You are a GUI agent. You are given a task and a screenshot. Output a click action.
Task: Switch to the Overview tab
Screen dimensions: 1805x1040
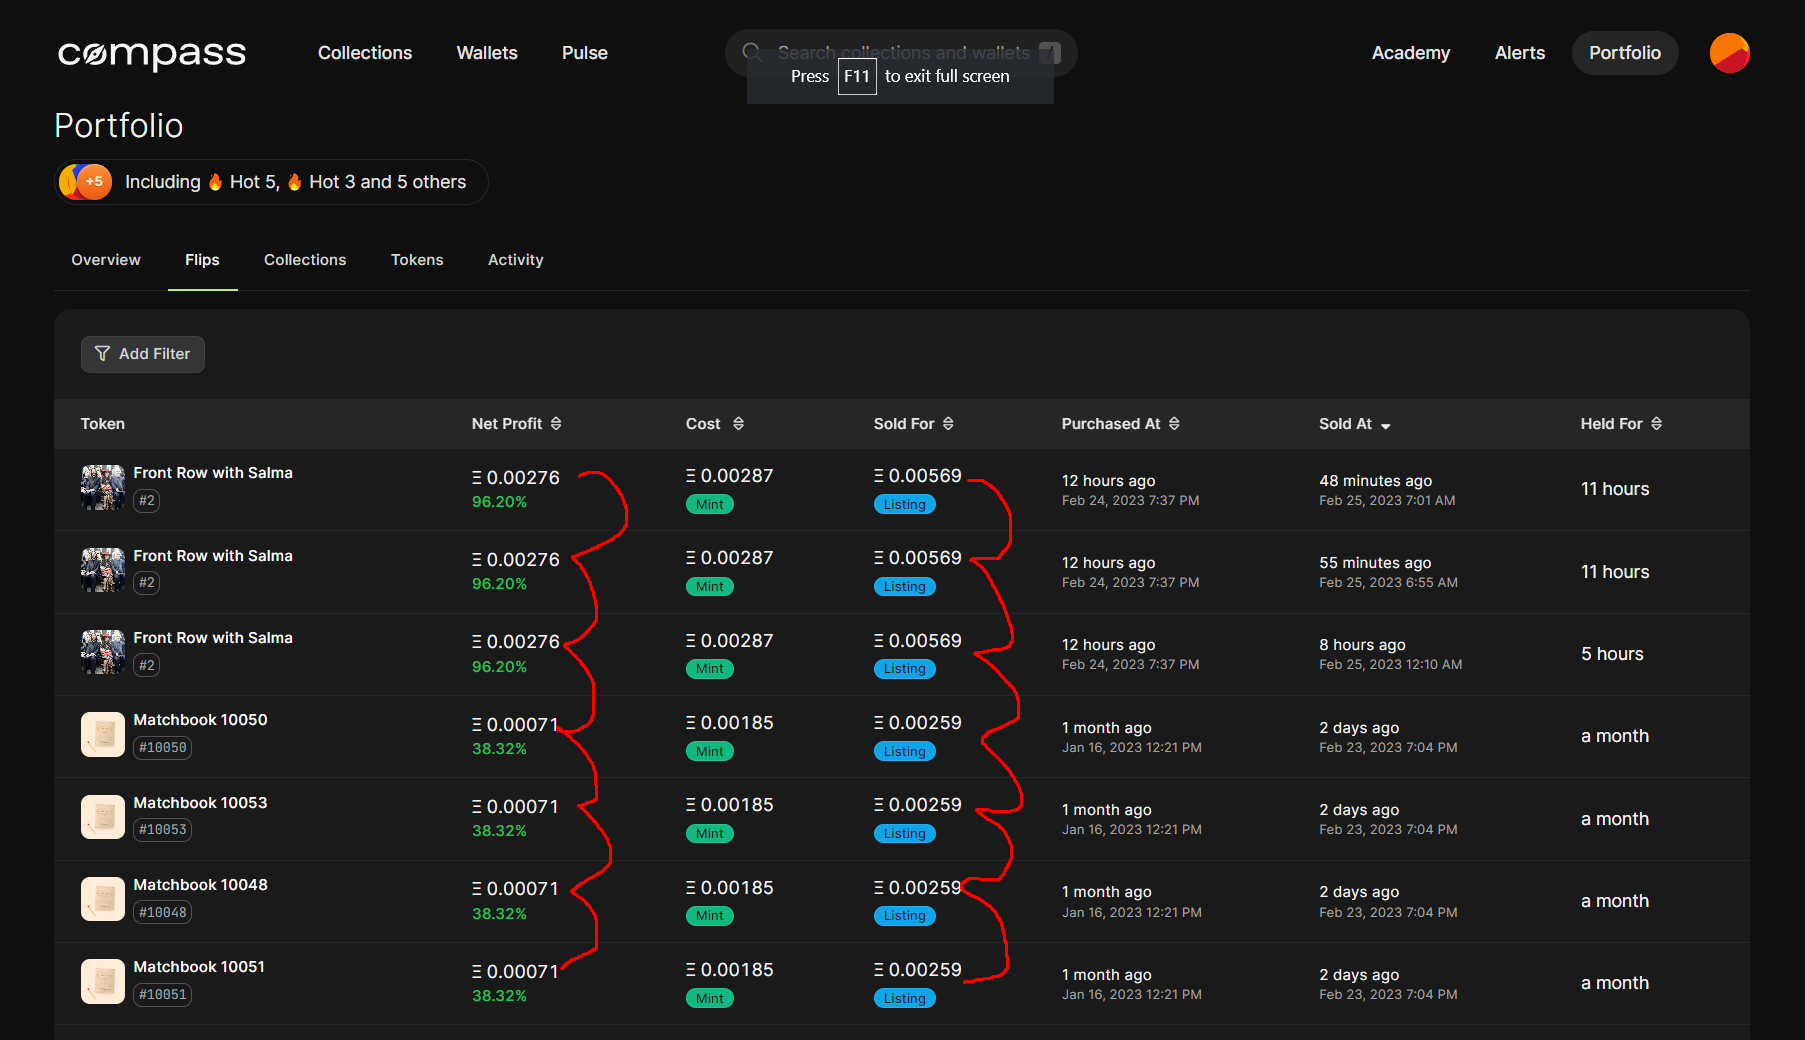point(106,260)
